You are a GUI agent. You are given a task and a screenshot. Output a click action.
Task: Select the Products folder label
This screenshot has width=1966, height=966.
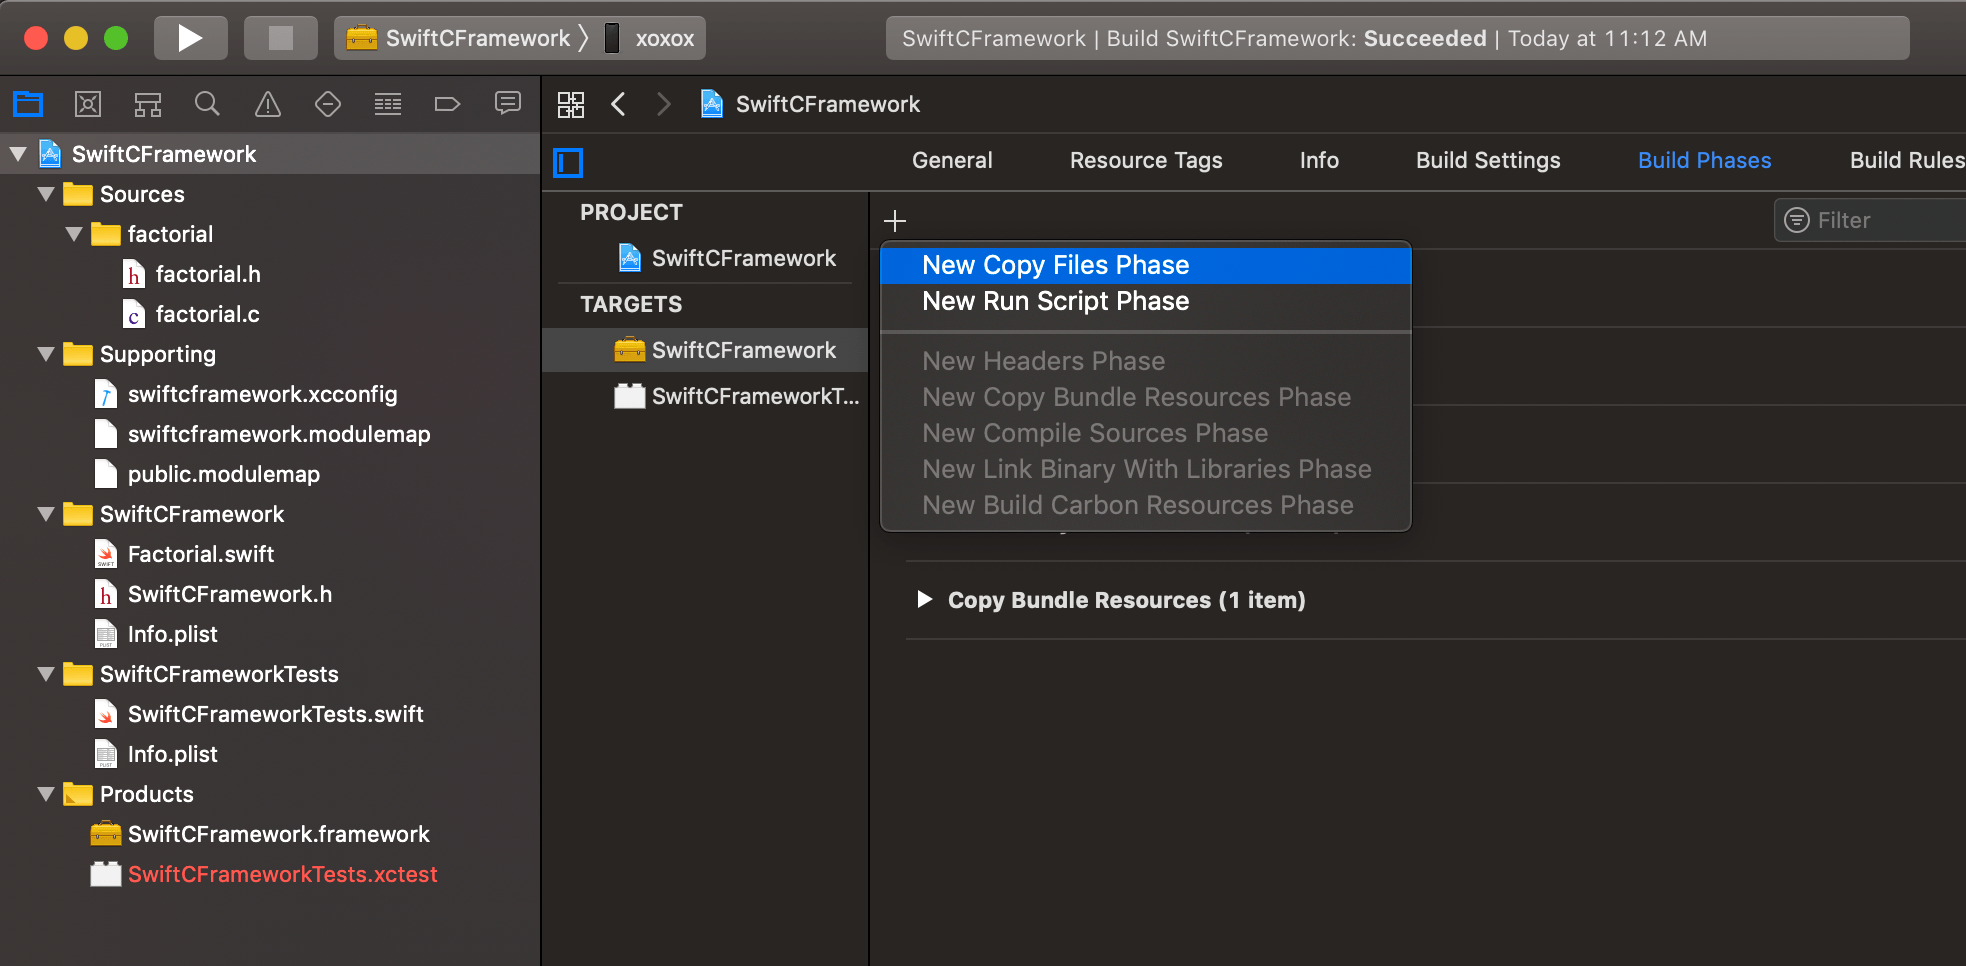tap(147, 794)
